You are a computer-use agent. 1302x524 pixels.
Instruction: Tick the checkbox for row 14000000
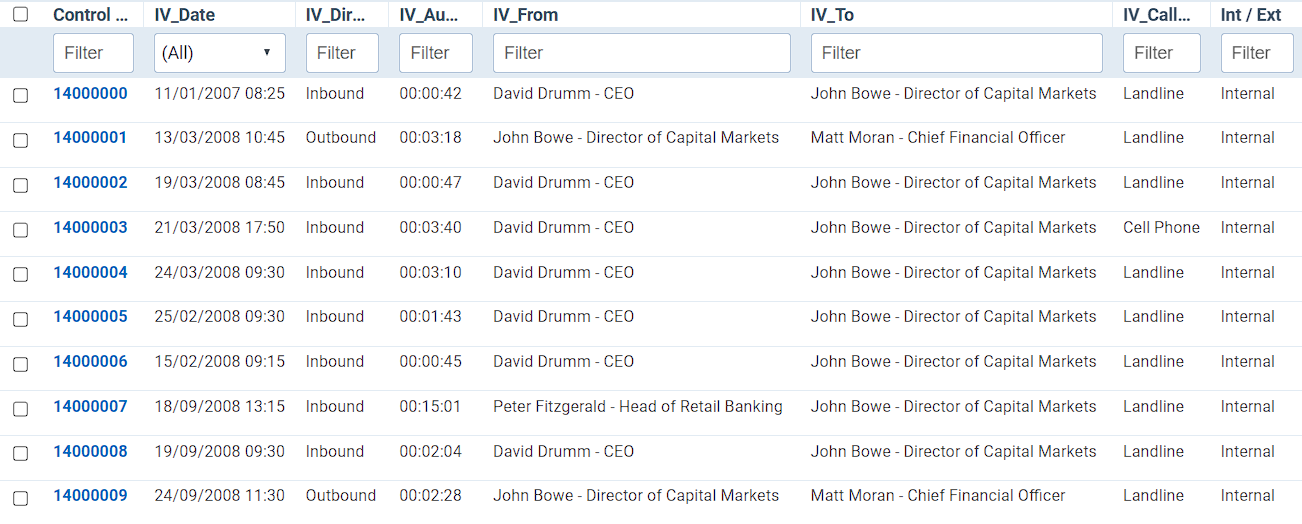click(20, 95)
